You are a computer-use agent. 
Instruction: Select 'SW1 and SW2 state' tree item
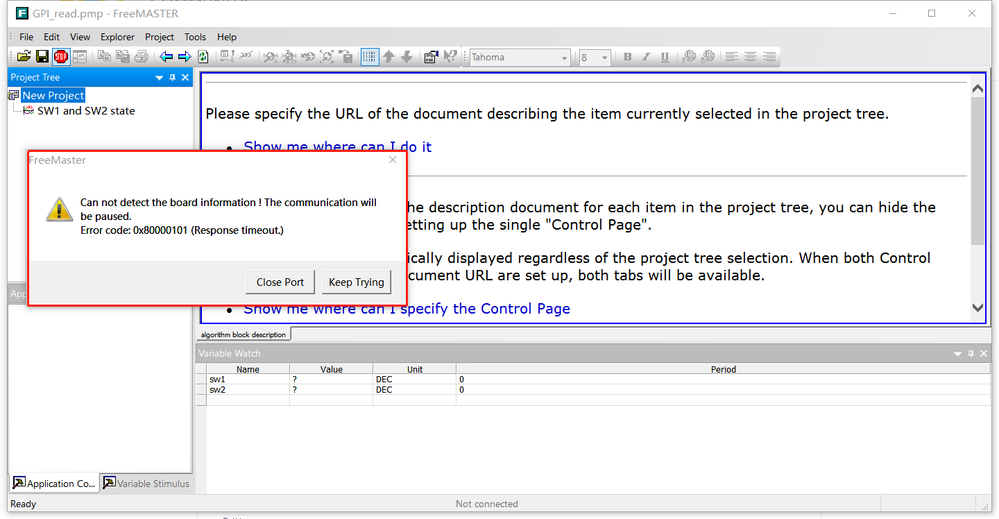86,111
